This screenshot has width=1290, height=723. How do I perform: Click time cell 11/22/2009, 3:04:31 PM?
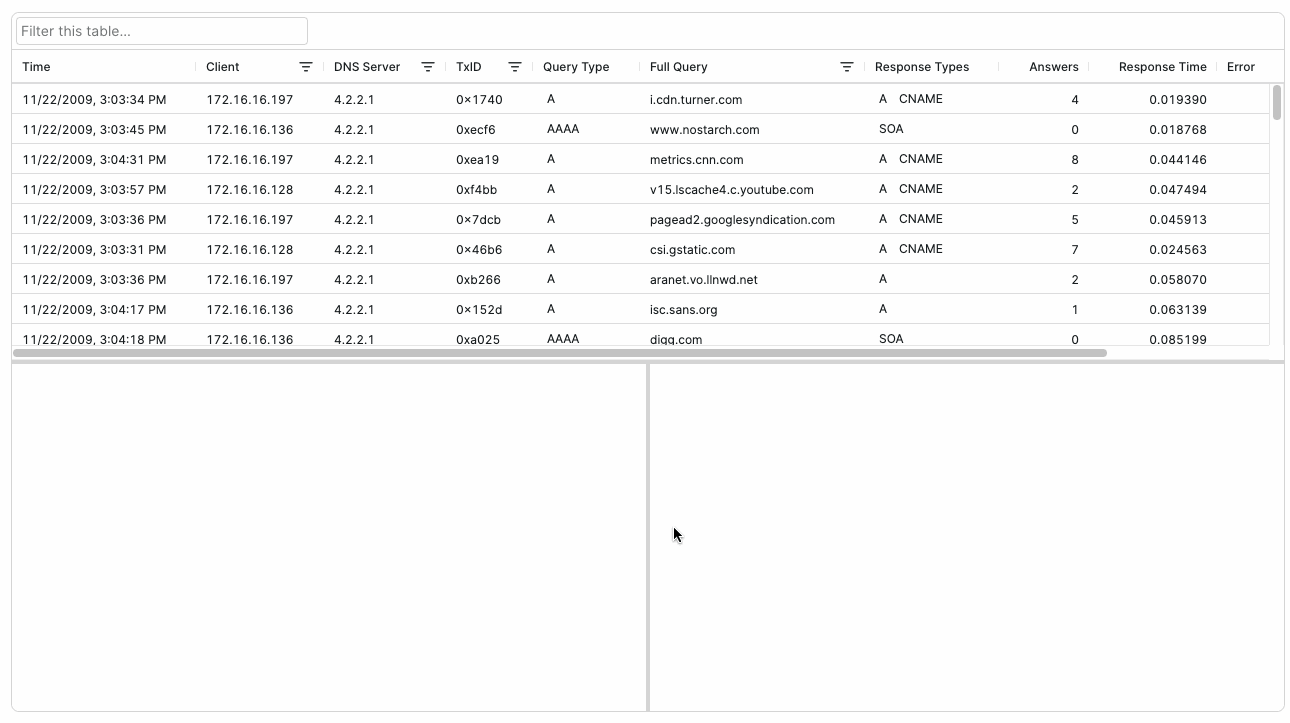coord(94,160)
